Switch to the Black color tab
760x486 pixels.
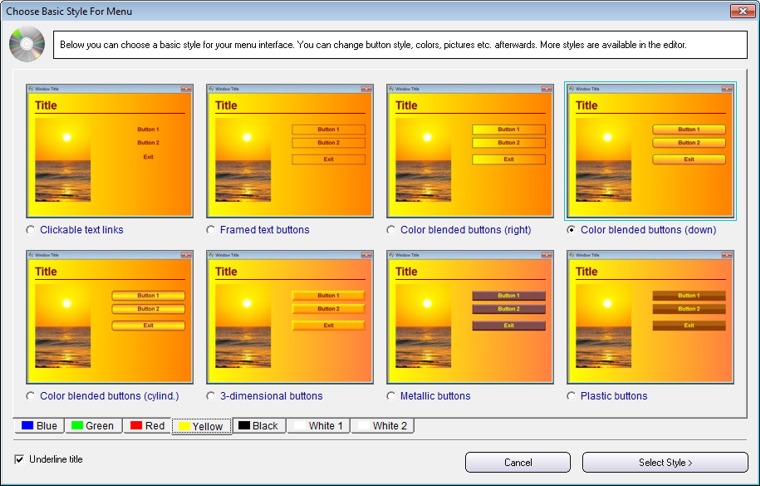259,425
